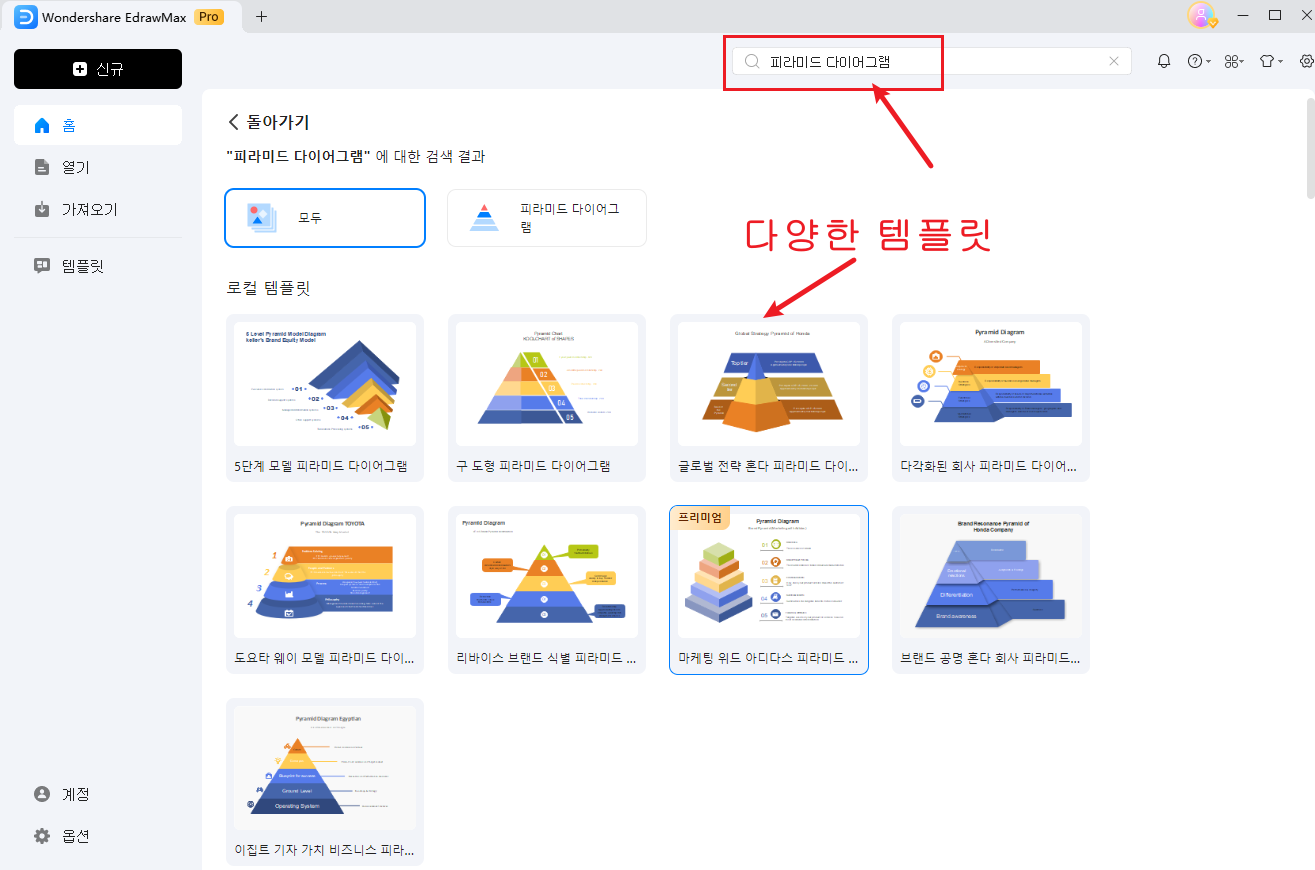
Task: Open the apps grid dropdown
Action: point(1234,61)
